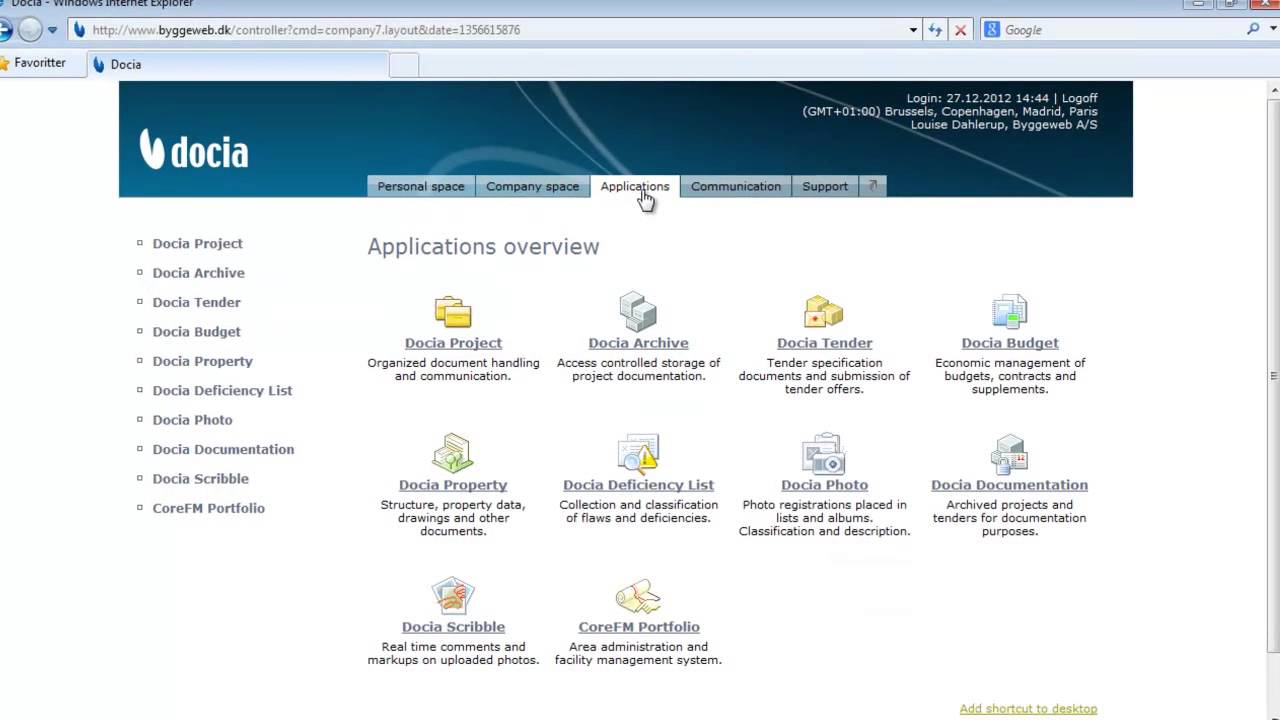Viewport: 1280px width, 720px height.
Task: Click the search magnifier icon
Action: 1253,30
